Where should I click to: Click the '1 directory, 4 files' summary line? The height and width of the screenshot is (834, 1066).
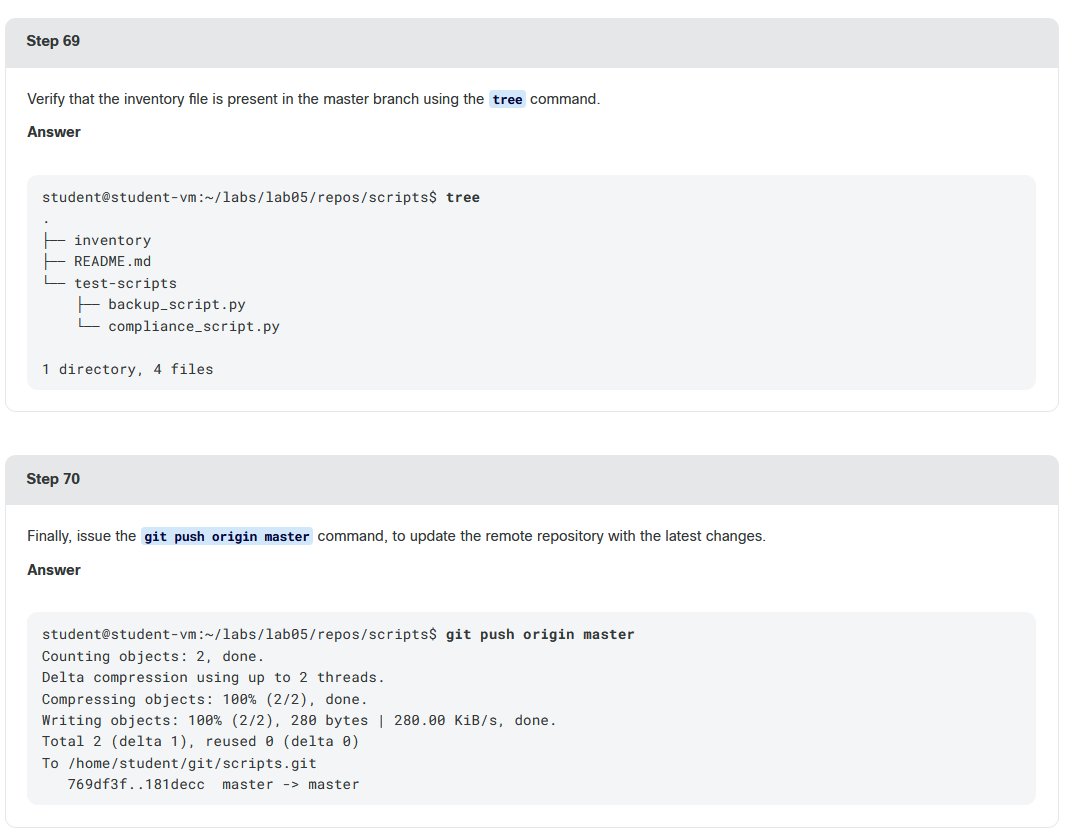[128, 369]
